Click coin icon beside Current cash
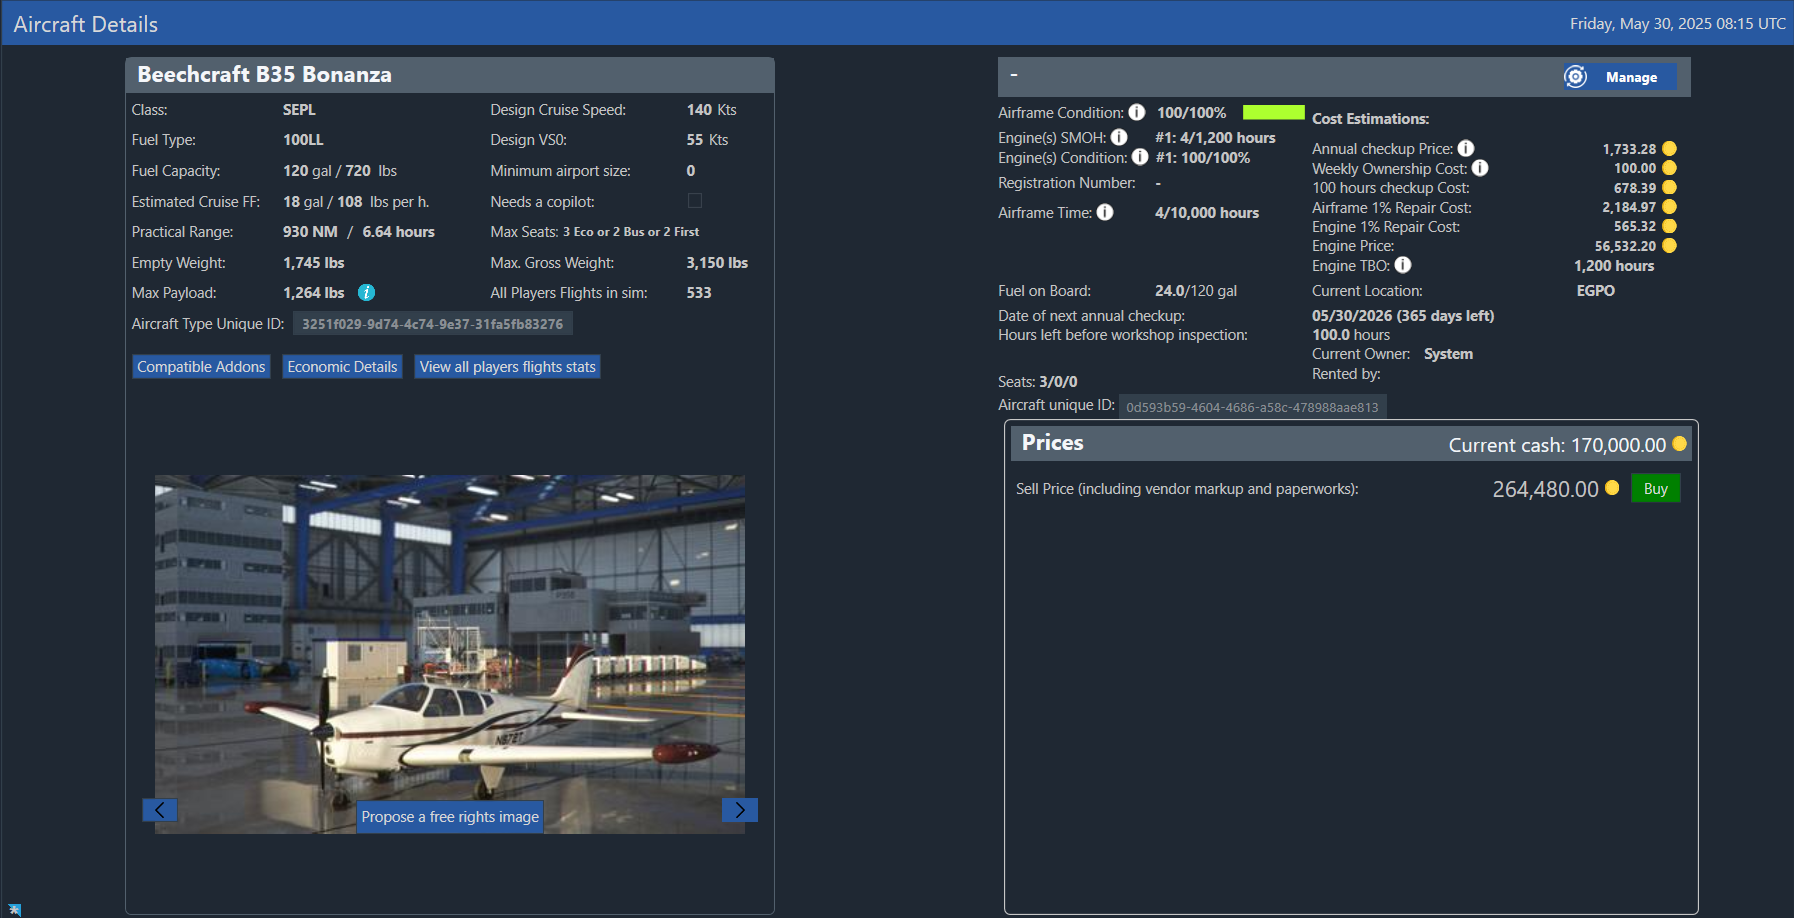 1680,444
